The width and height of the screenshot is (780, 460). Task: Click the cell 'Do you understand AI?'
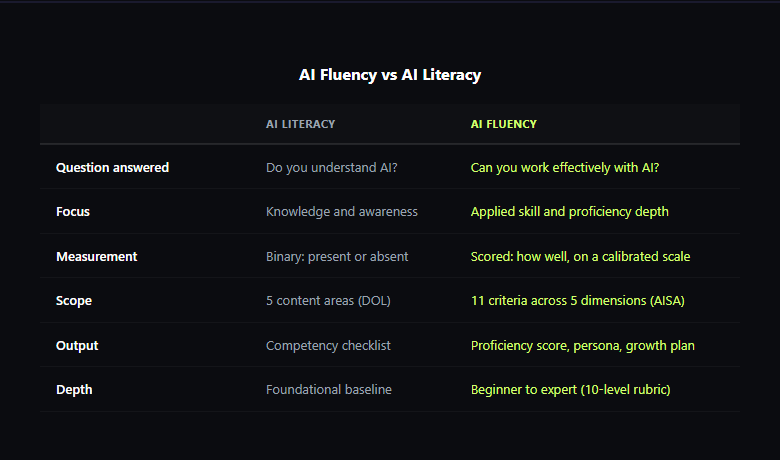331,168
